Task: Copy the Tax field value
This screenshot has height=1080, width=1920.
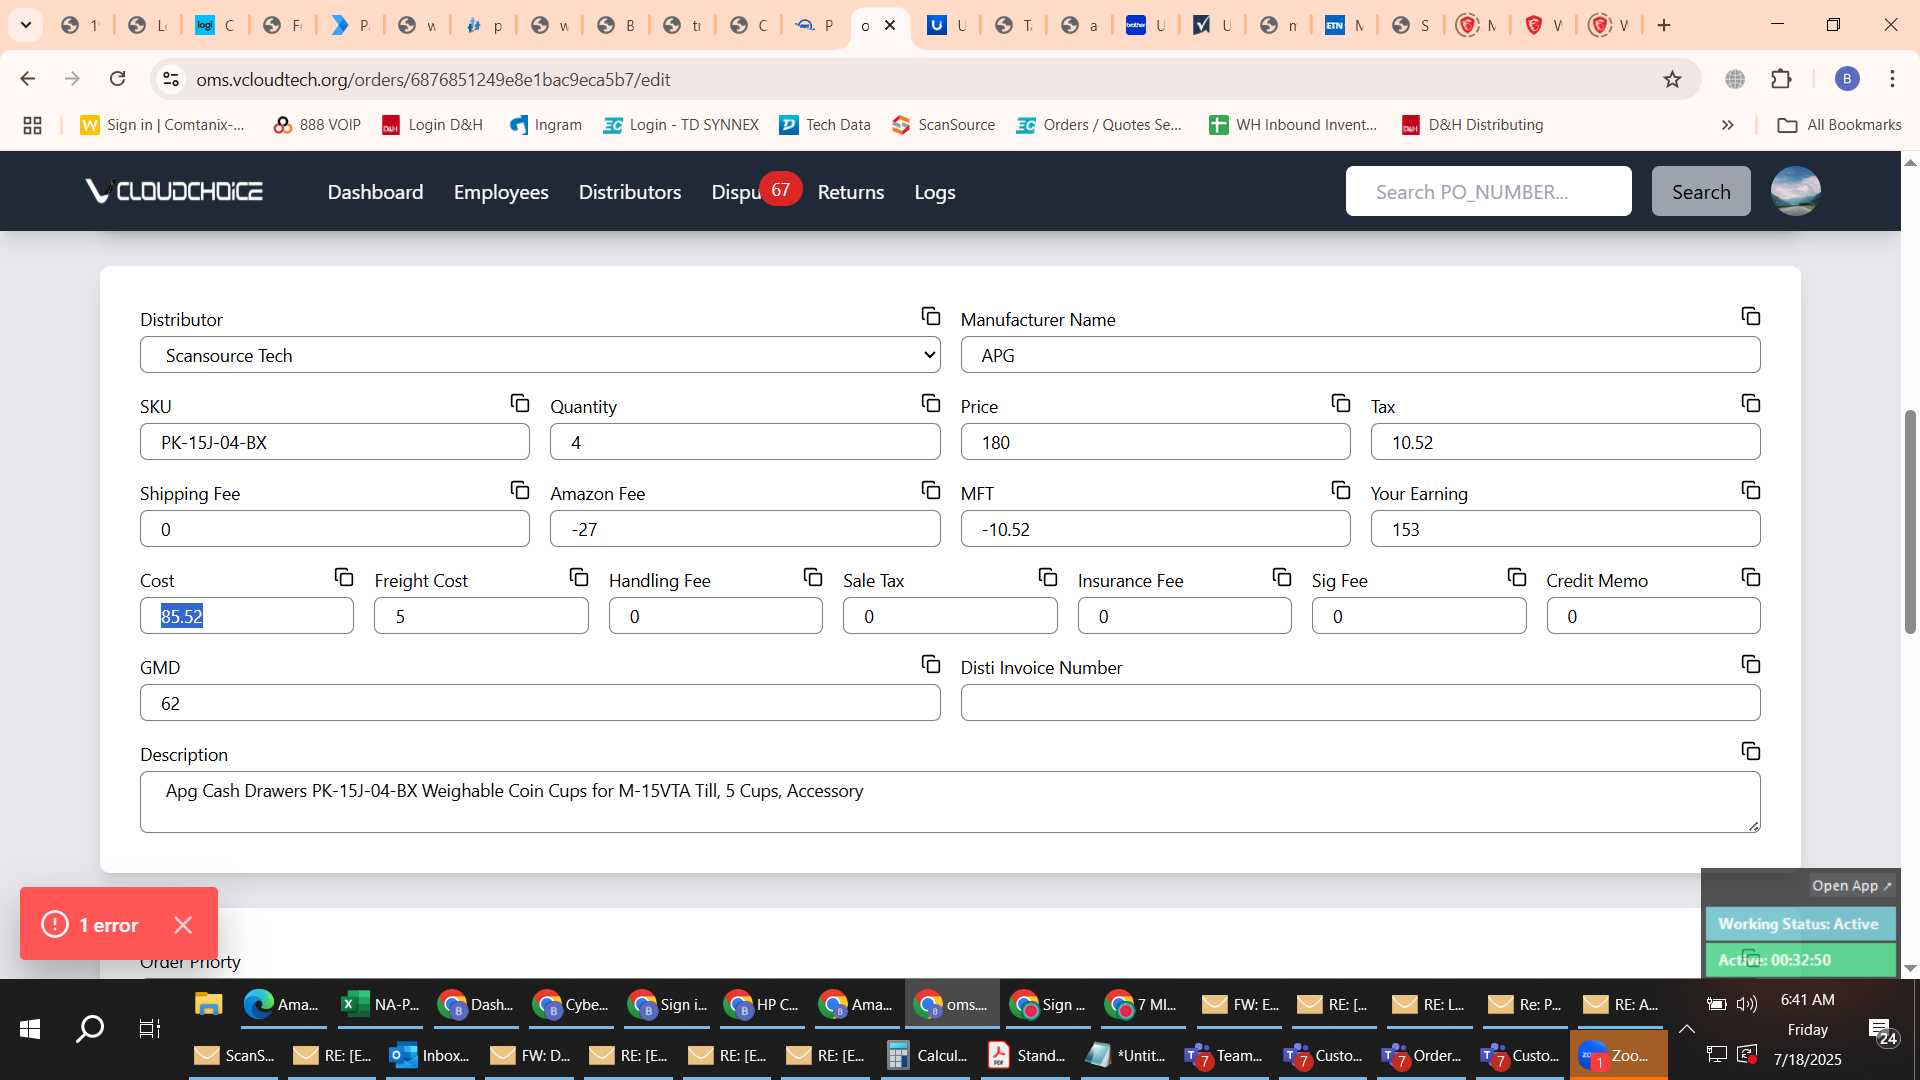Action: point(1750,403)
